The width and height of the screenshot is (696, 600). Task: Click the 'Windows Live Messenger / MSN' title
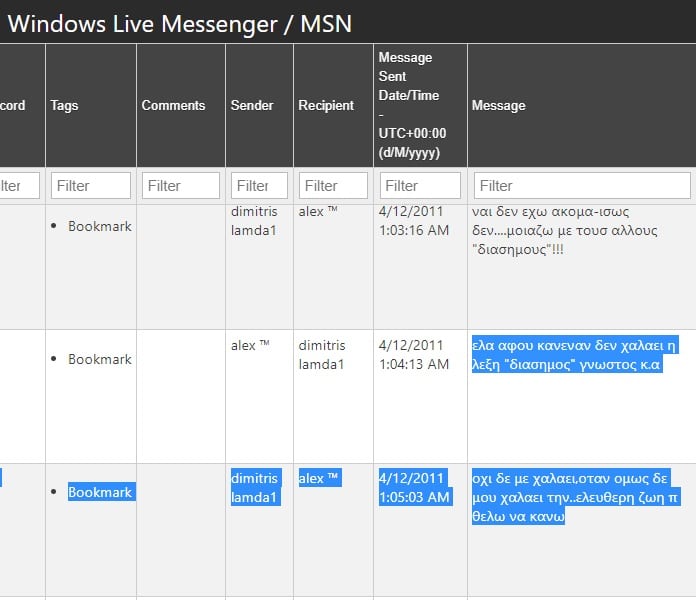pyautogui.click(x=180, y=24)
